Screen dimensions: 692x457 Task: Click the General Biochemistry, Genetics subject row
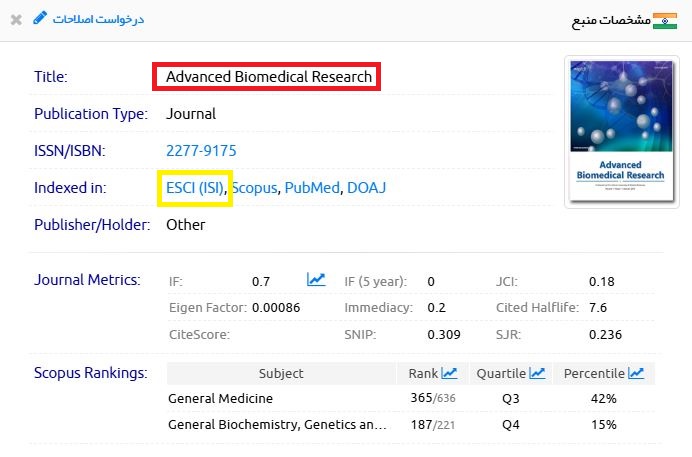(x=277, y=425)
